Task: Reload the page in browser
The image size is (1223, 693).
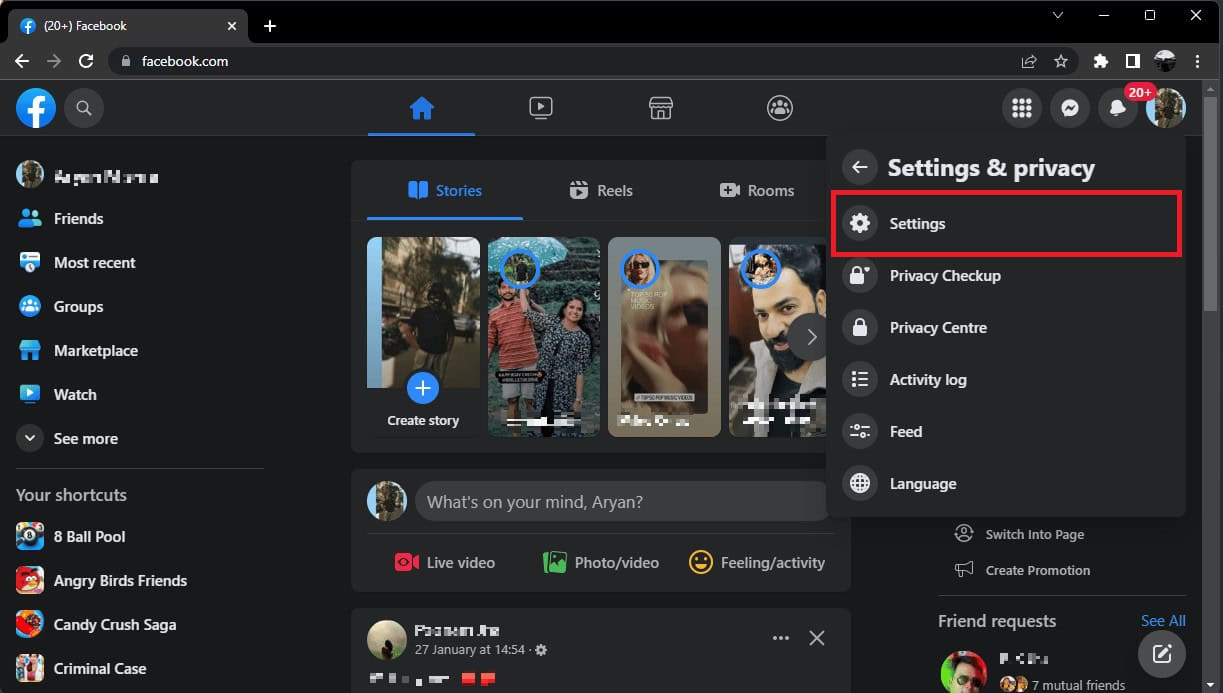Action: [x=86, y=61]
